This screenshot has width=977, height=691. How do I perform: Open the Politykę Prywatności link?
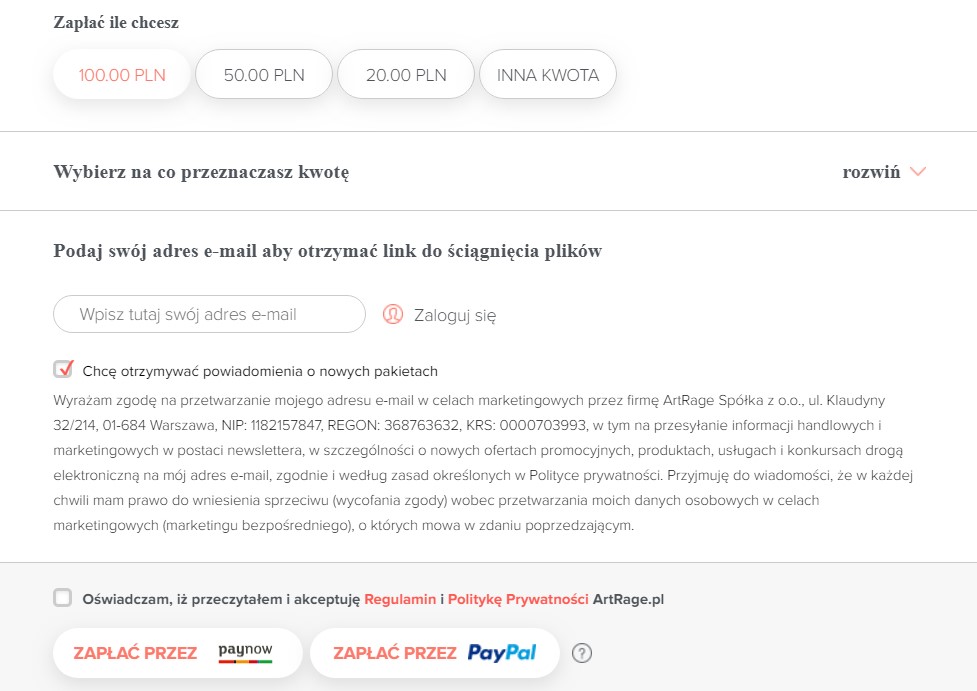pos(518,599)
